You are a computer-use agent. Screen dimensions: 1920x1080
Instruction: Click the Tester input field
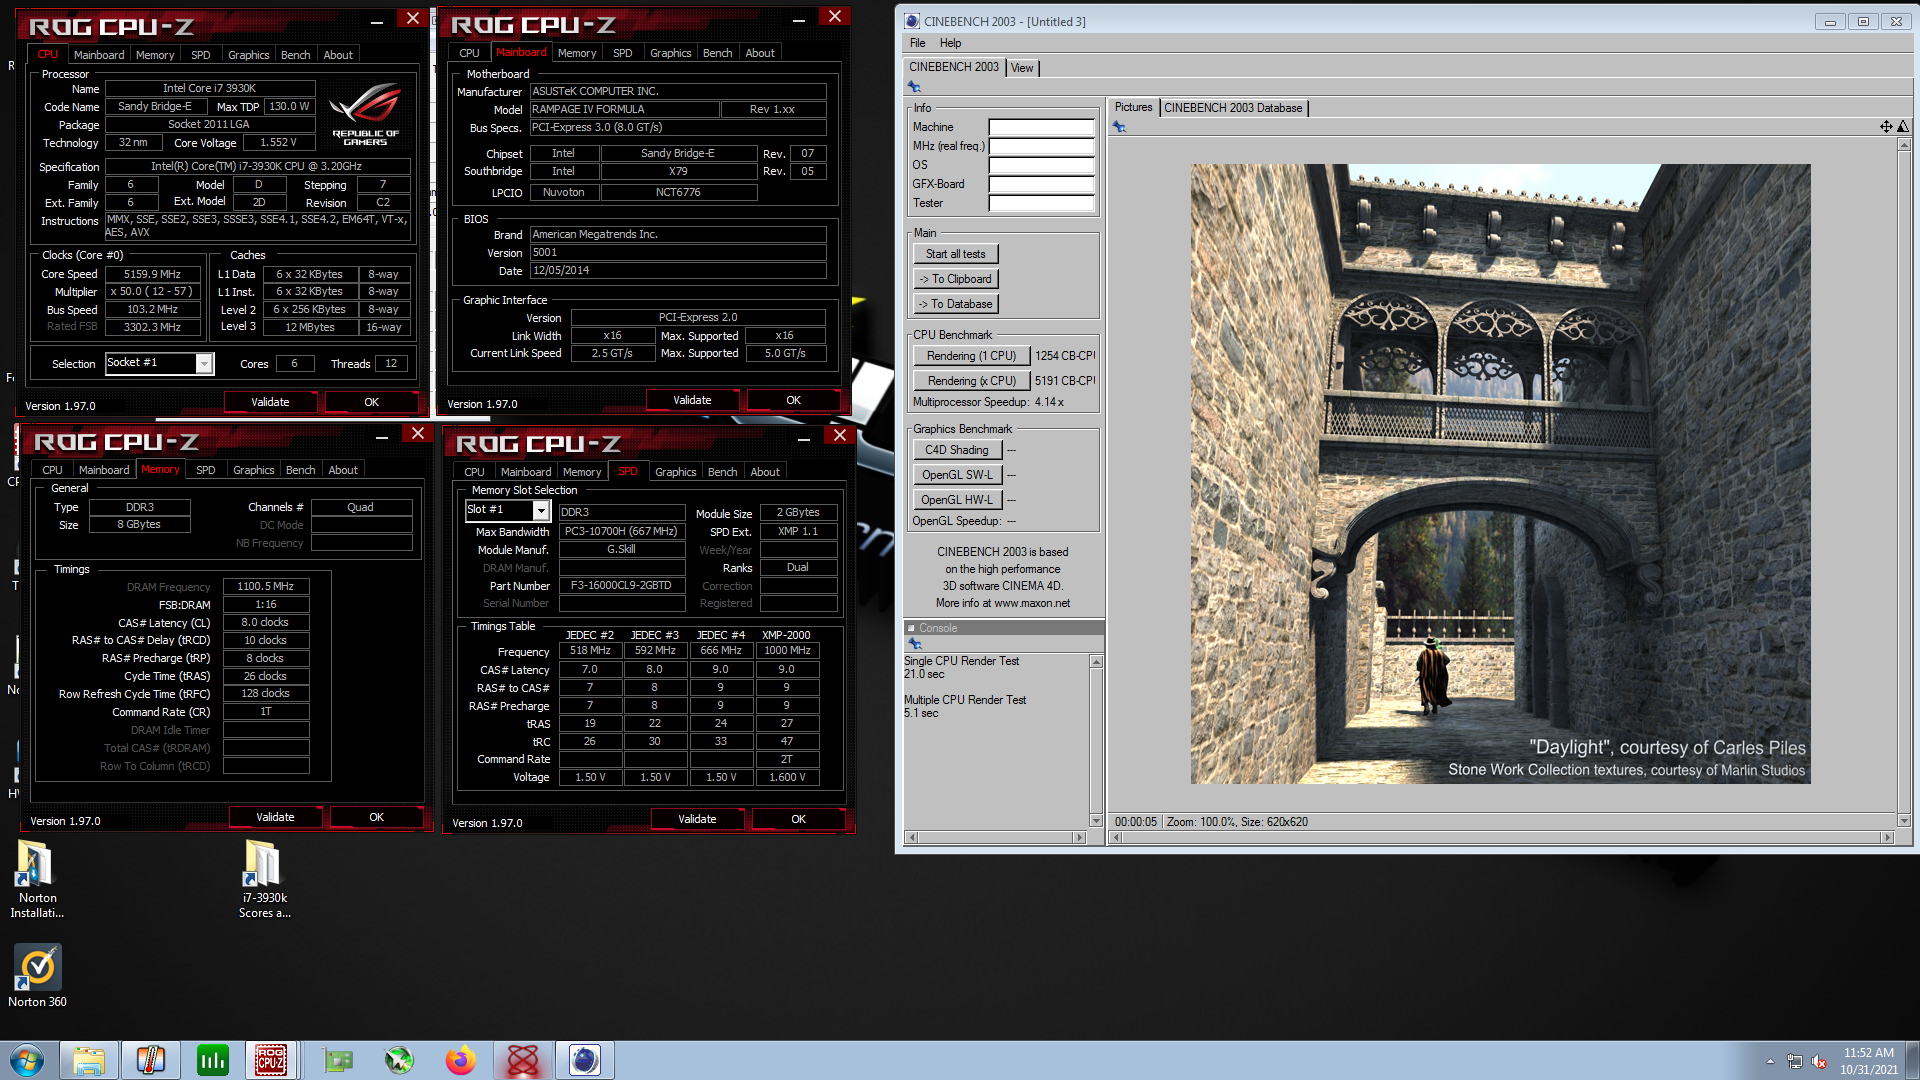[1041, 203]
